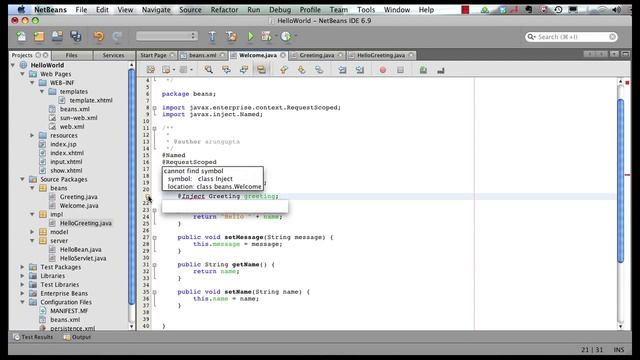Open the Navigate menu
The height and width of the screenshot is (360, 640).
pyautogui.click(x=156, y=10)
